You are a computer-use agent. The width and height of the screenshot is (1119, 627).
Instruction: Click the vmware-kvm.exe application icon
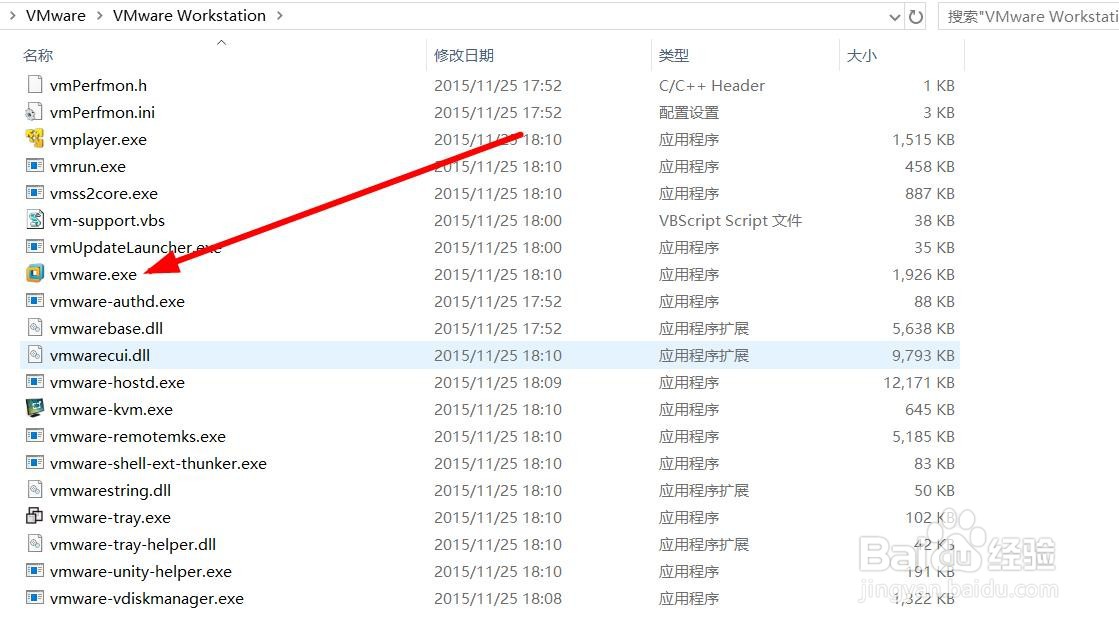[x=34, y=409]
